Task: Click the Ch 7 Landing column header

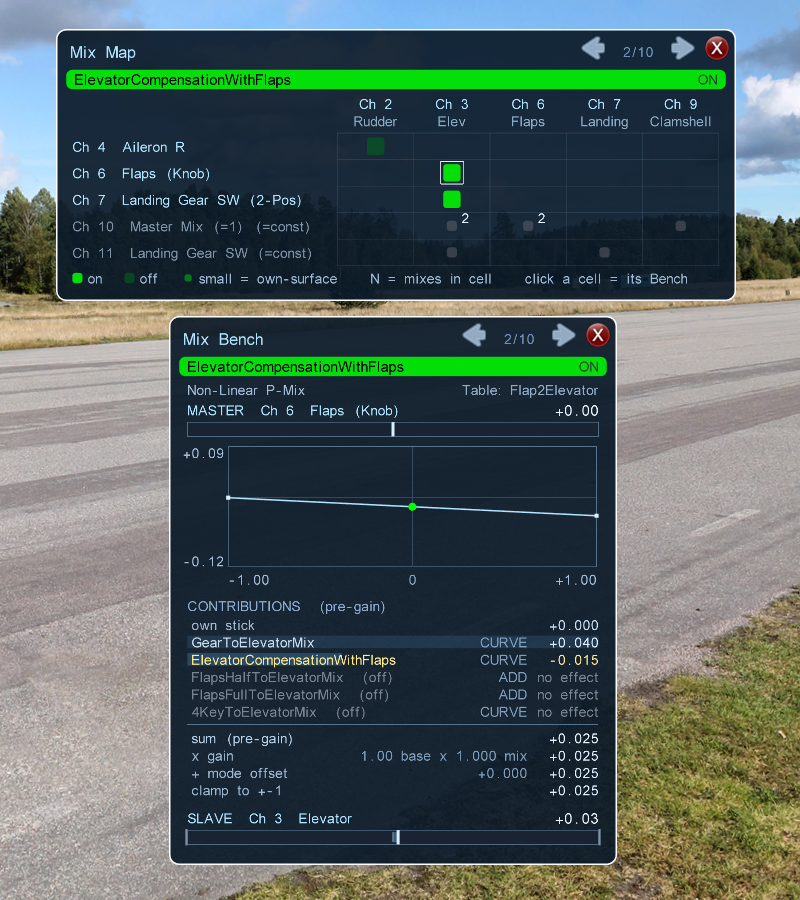Action: [604, 113]
